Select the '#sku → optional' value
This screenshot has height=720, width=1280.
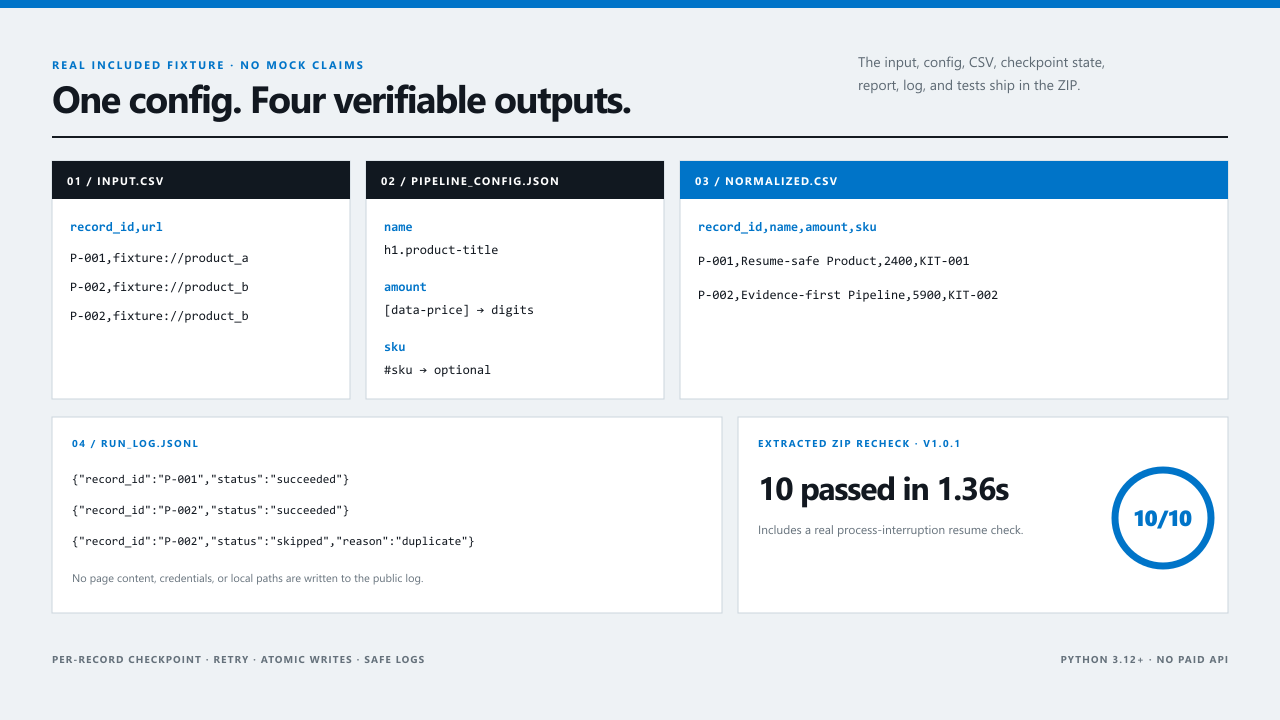437,370
